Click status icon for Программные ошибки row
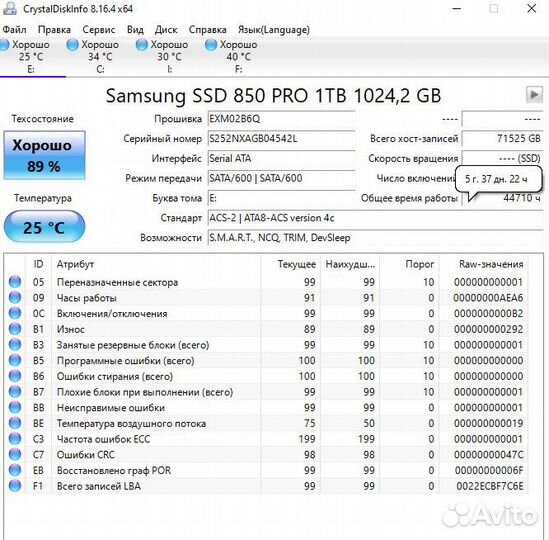 pos(15,360)
